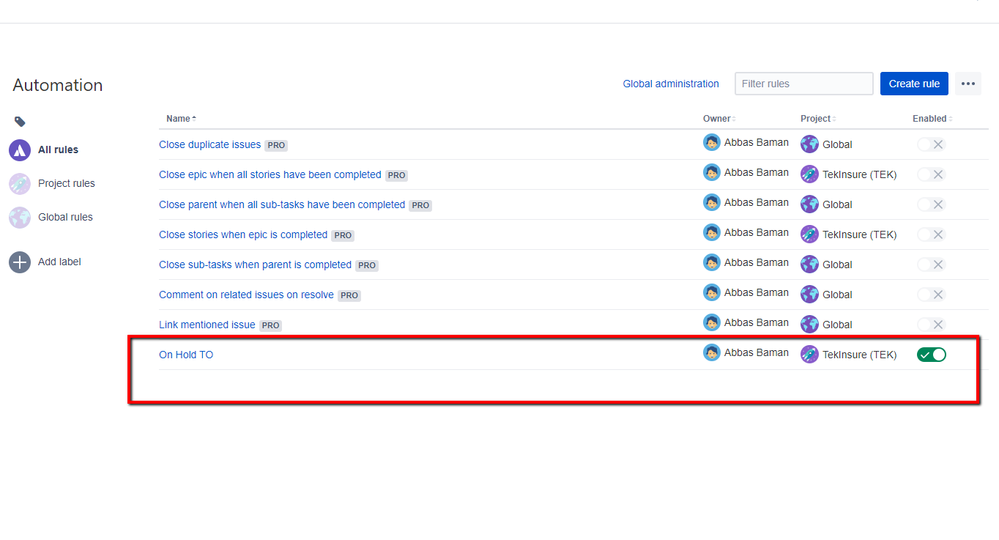Click Global project icon in Link mentioned issue row
The height and width of the screenshot is (540, 999).
(809, 324)
